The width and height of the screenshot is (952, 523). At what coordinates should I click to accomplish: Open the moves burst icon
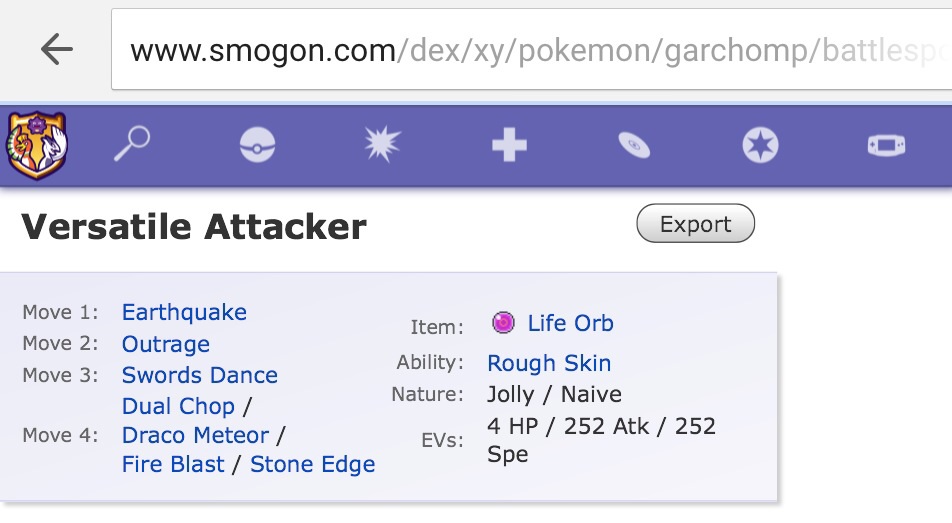tap(382, 146)
